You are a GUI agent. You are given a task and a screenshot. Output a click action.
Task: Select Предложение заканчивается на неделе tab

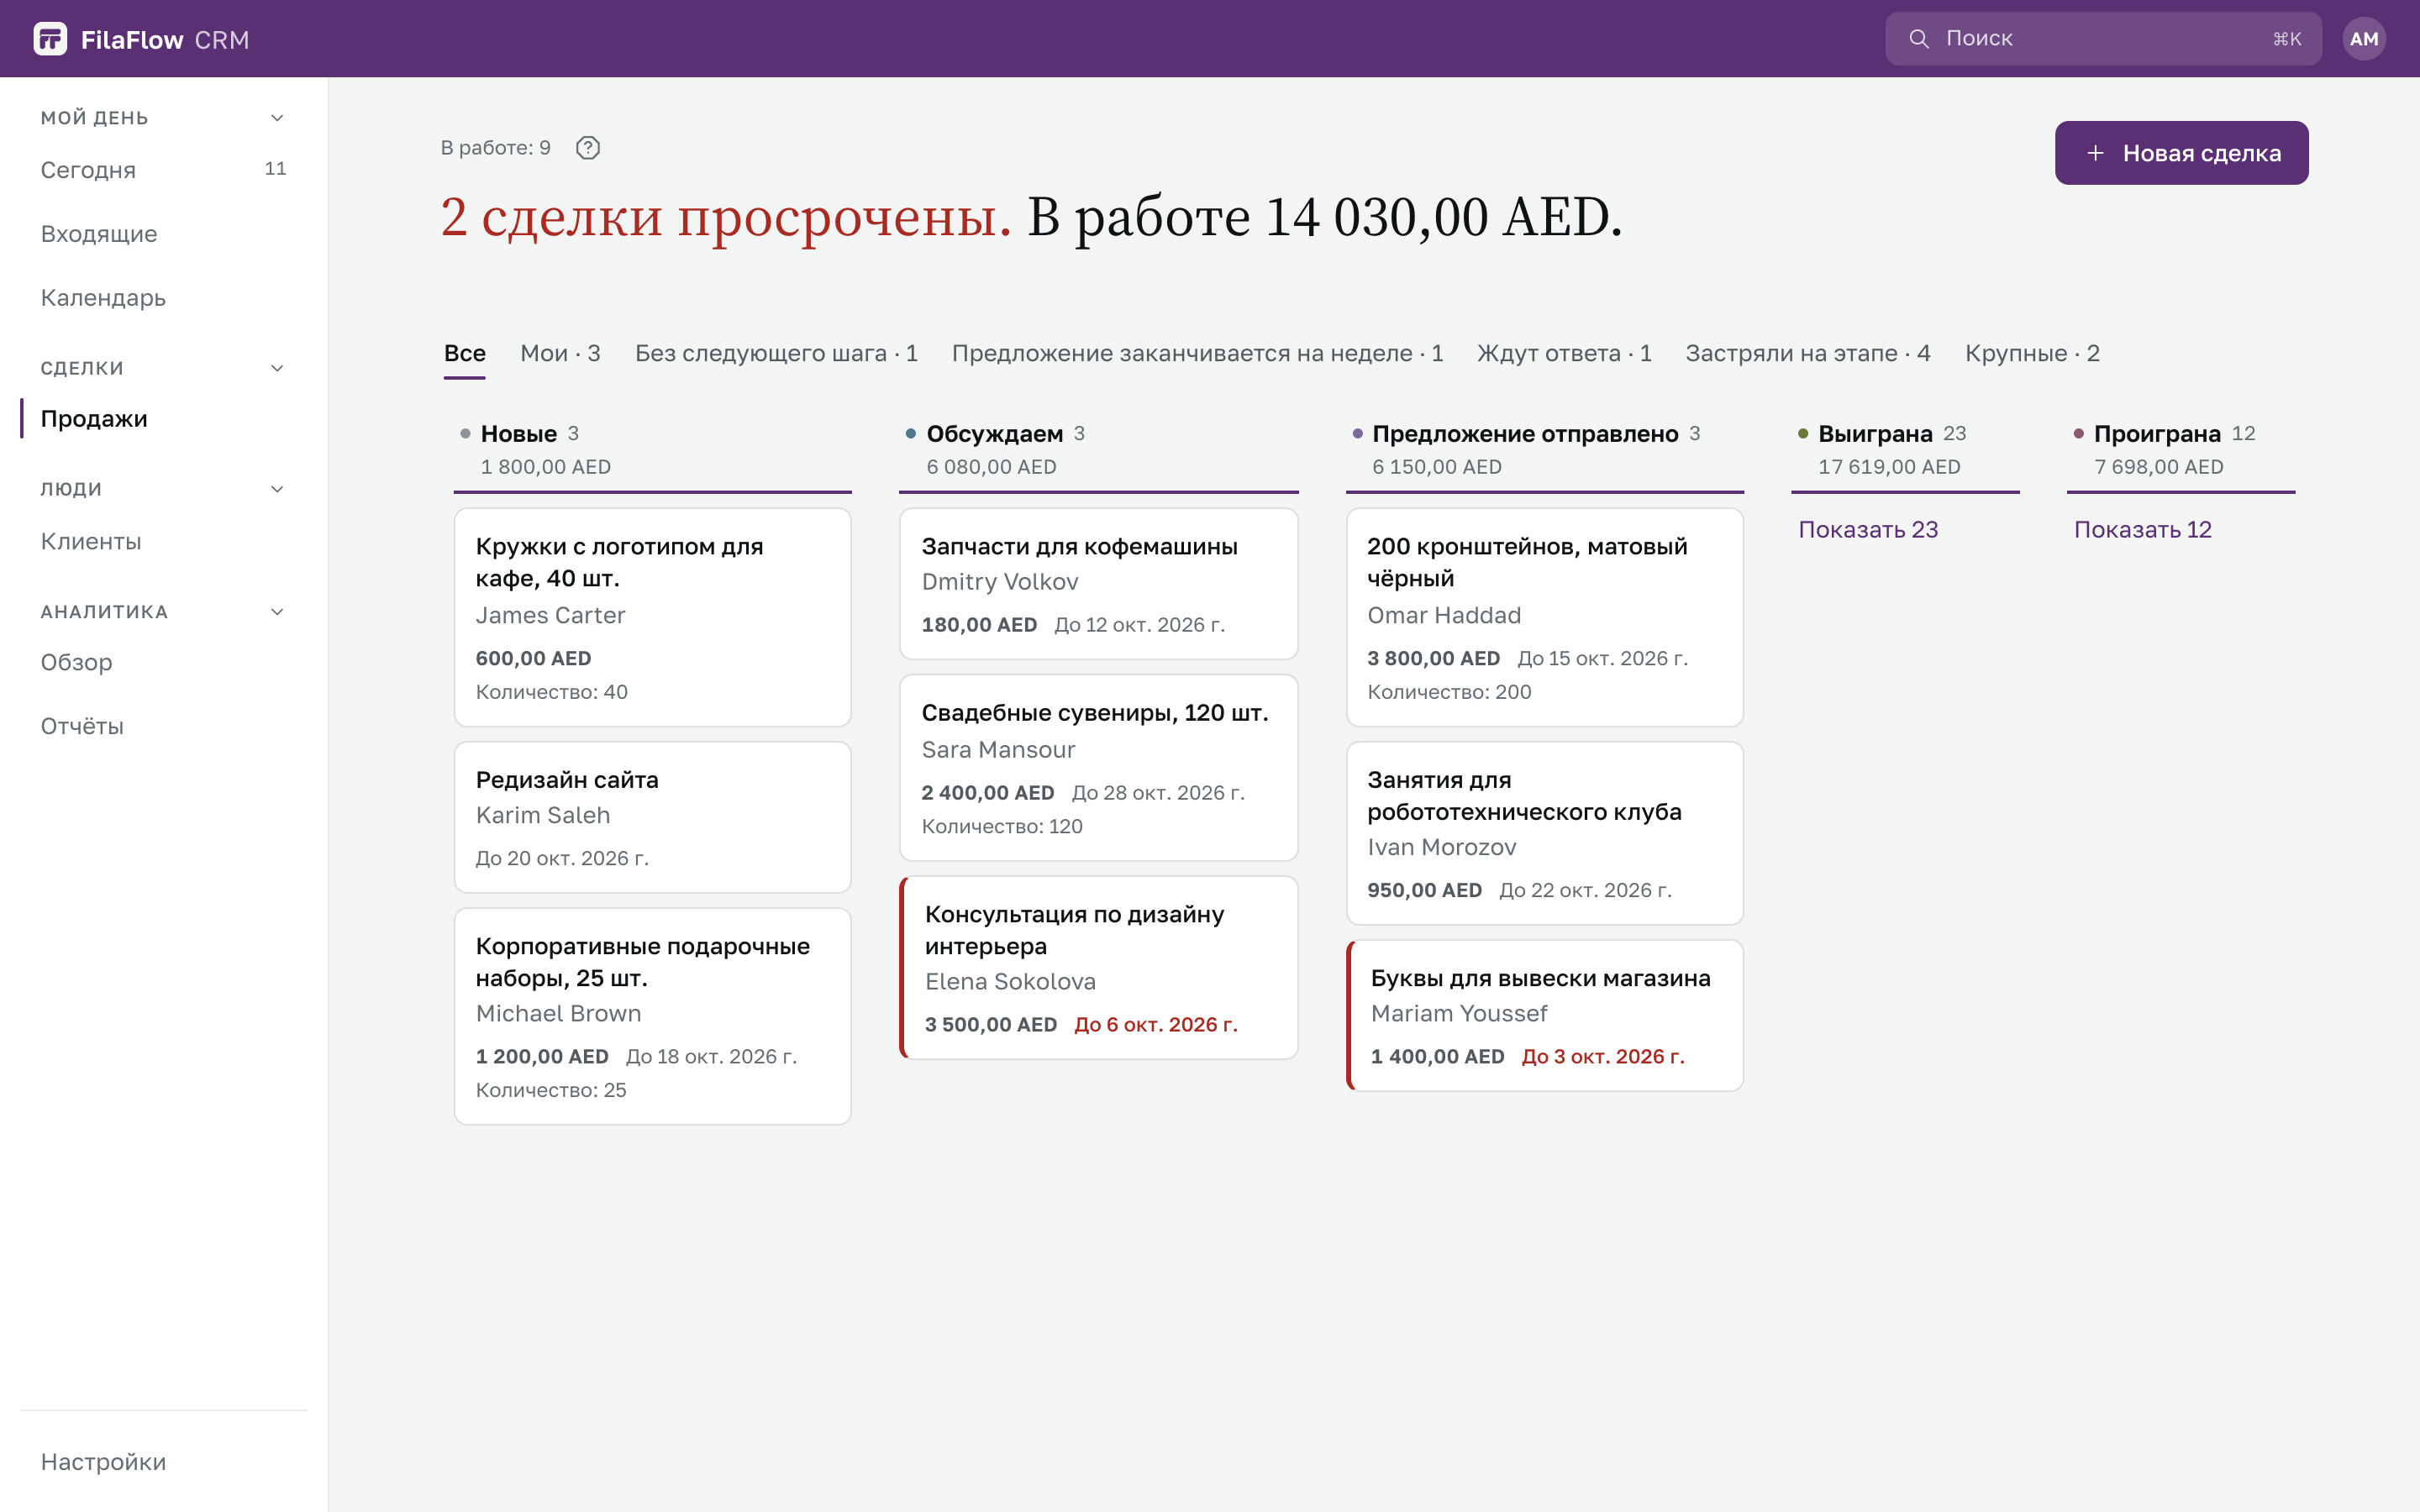click(1197, 354)
